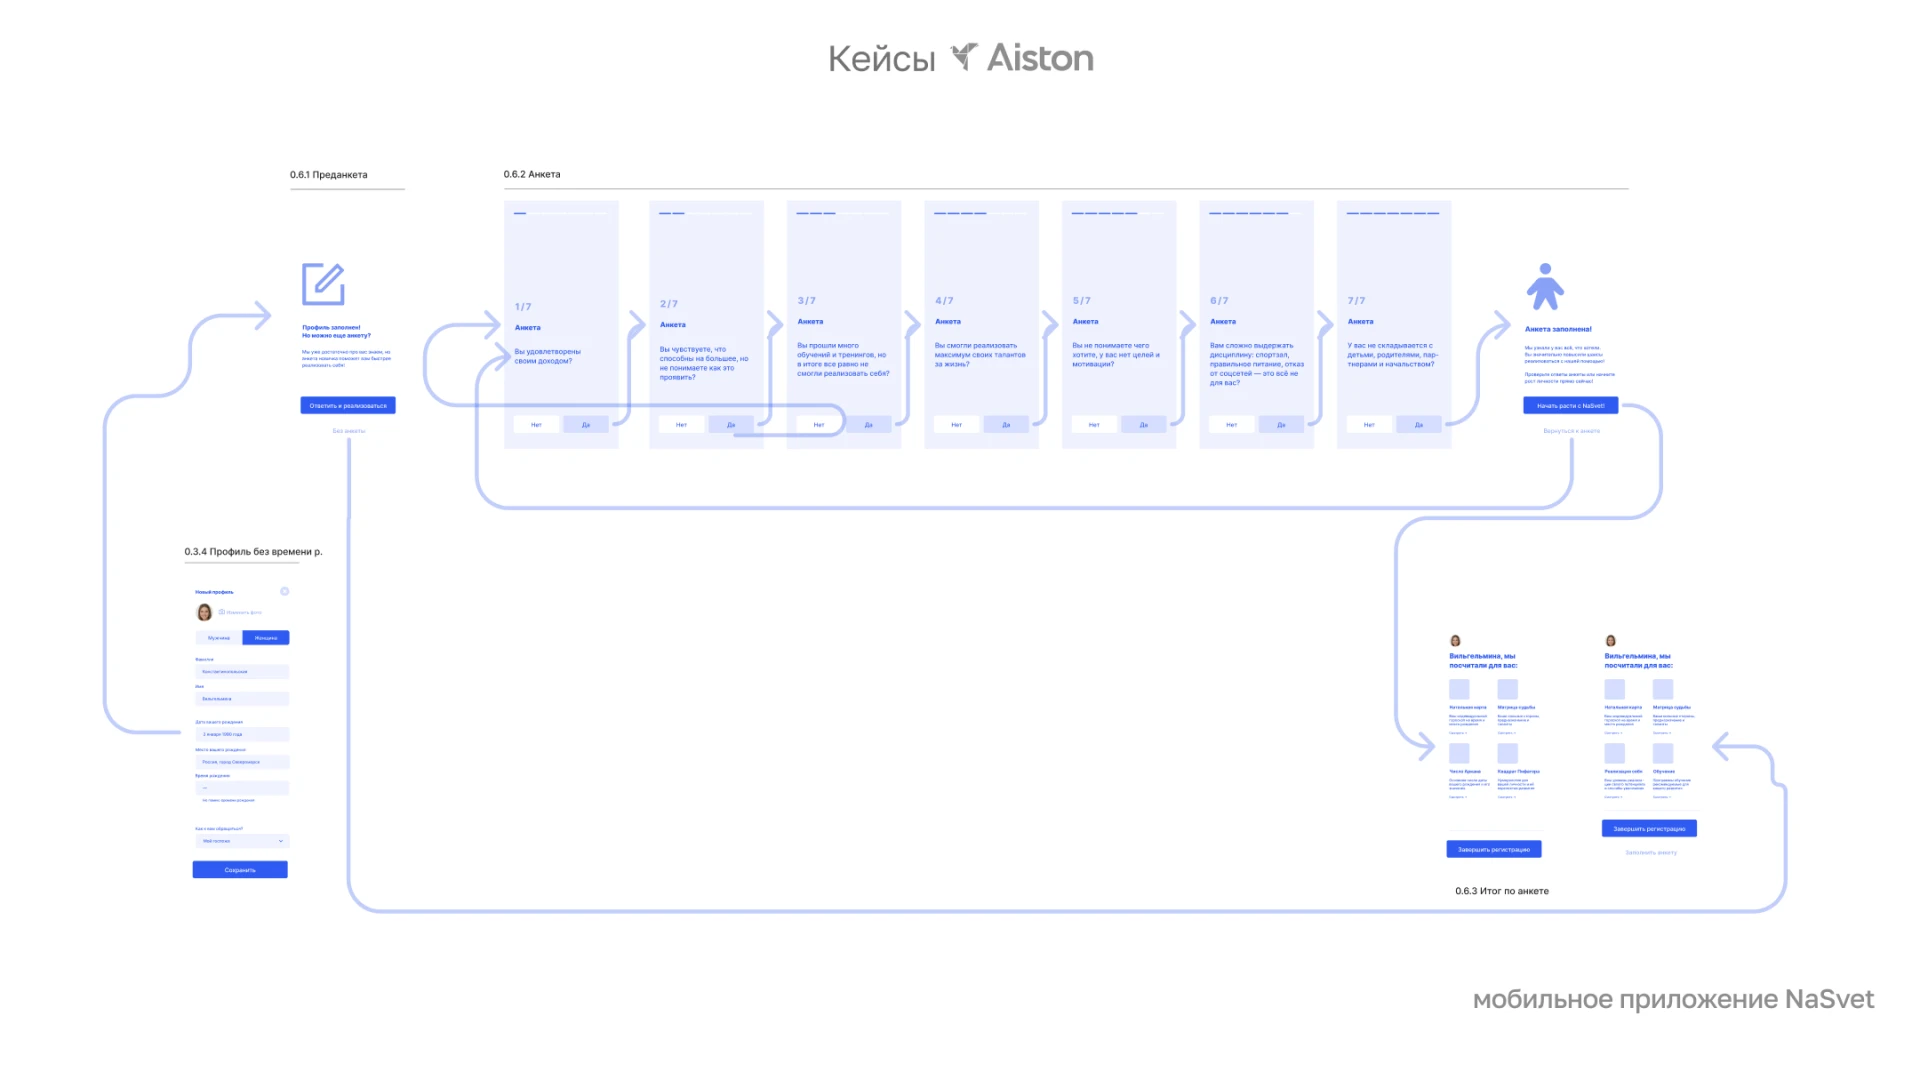The height and width of the screenshot is (1080, 1920).
Task: Open Число Ариана icon tile in left results screen
Action: 1459,753
